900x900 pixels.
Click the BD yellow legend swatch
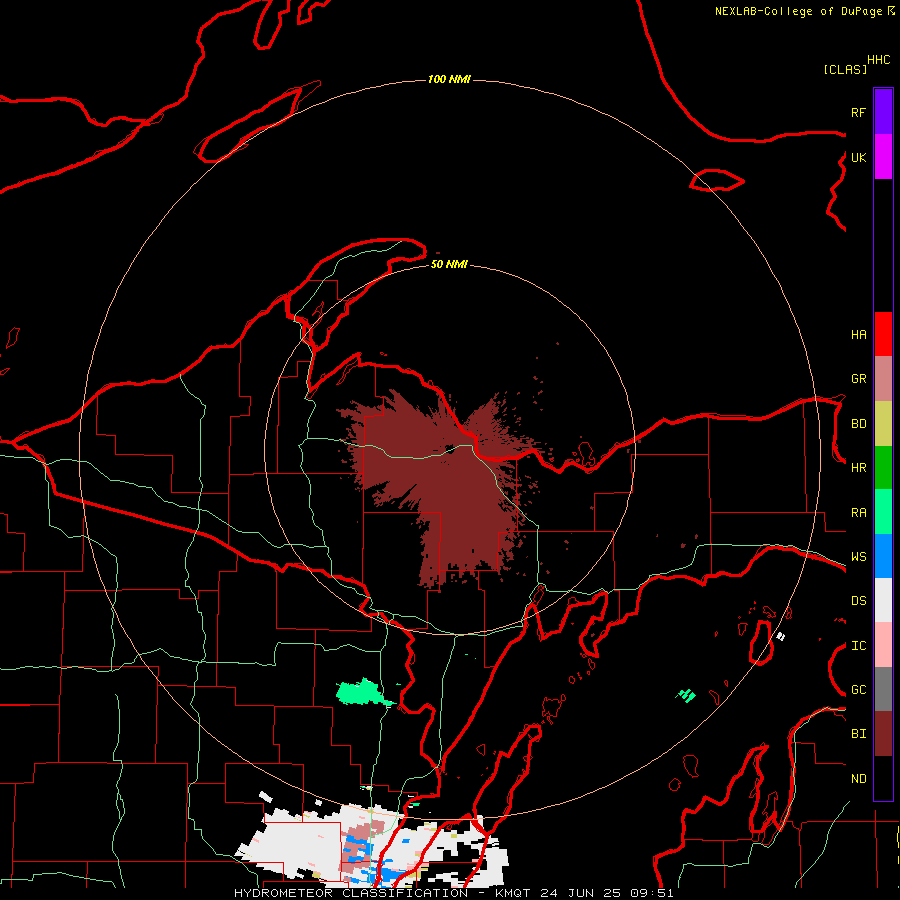[883, 424]
